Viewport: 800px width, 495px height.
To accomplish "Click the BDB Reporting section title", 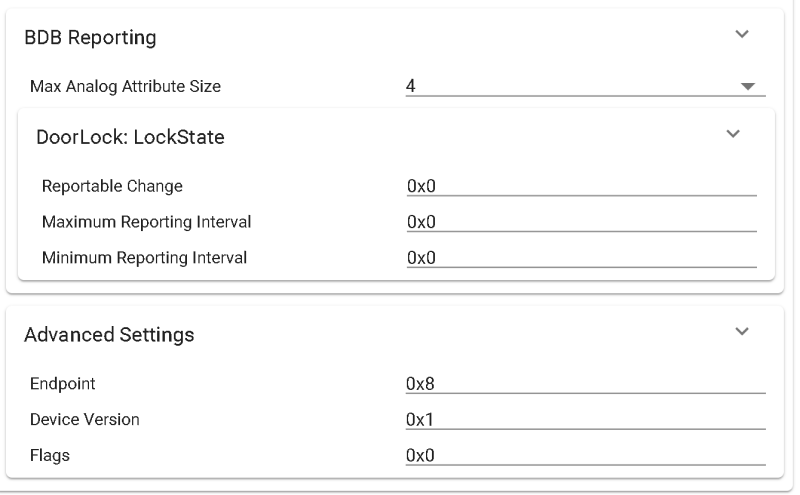I will [x=90, y=38].
